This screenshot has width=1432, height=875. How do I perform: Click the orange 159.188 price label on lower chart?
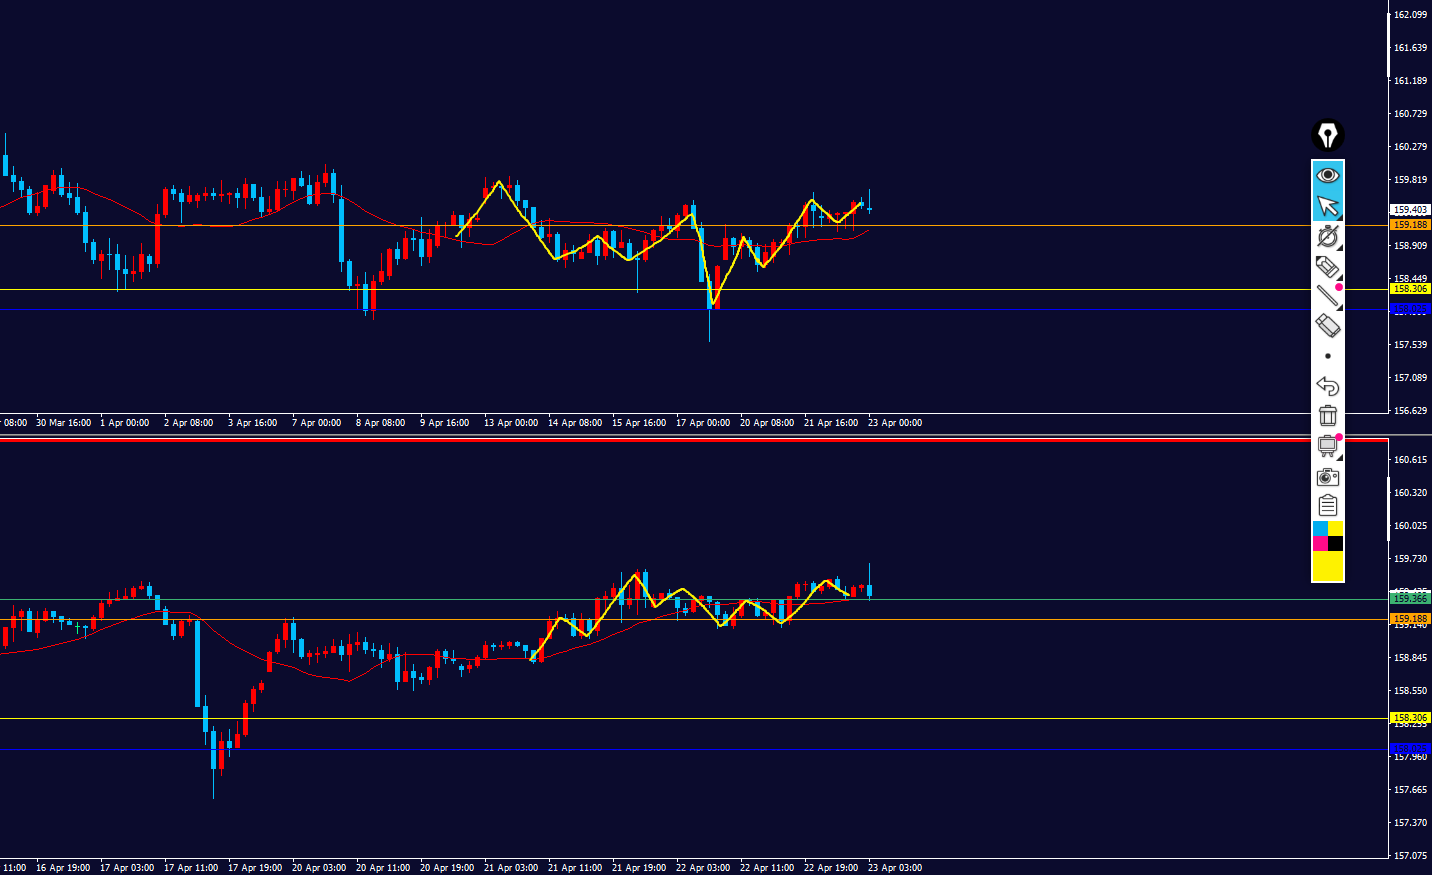[x=1410, y=619]
